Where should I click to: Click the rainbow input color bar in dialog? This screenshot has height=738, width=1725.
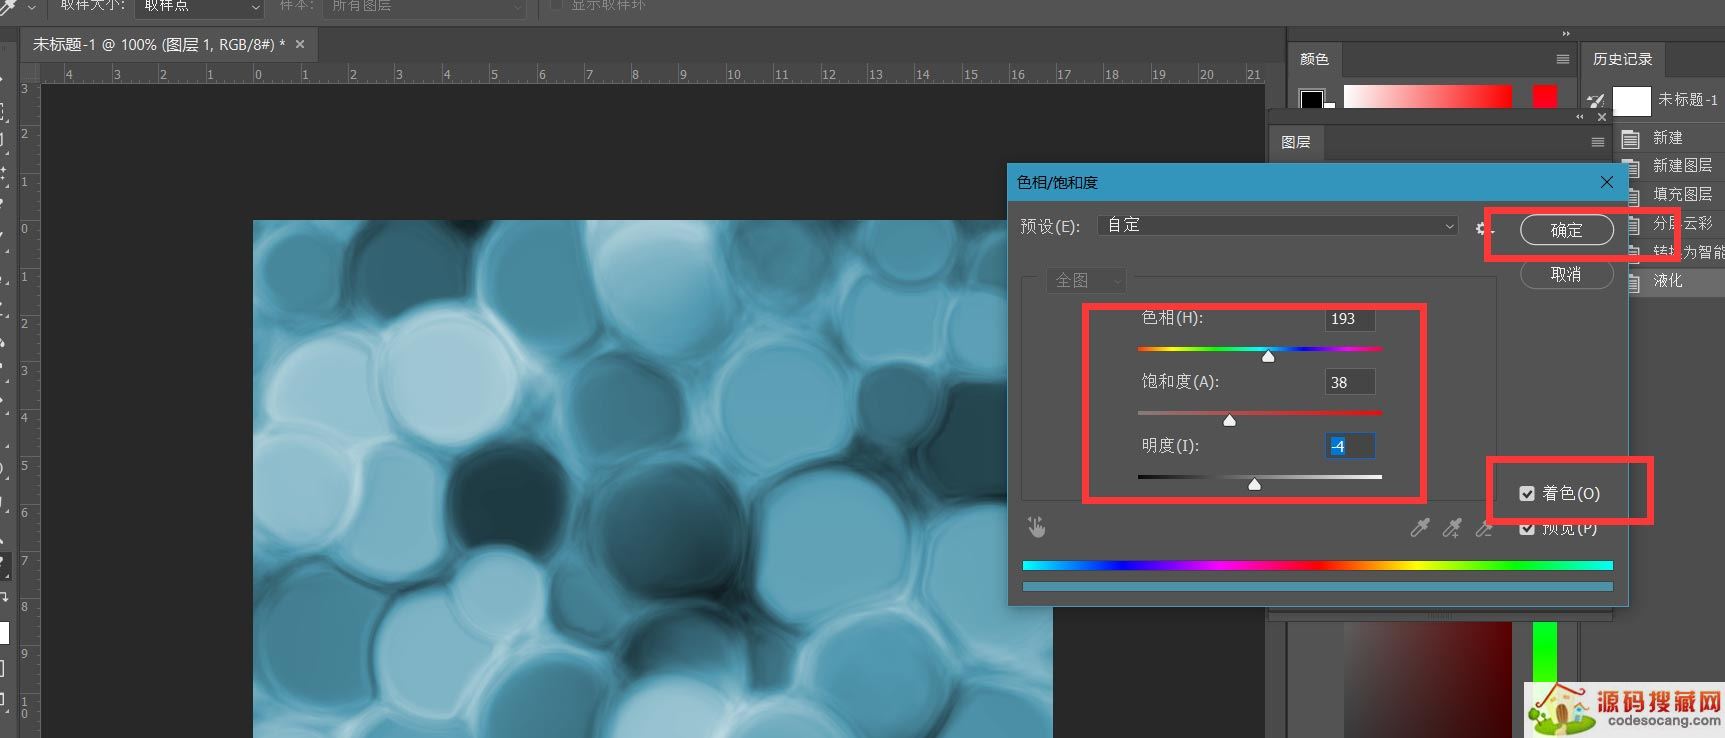(1318, 566)
